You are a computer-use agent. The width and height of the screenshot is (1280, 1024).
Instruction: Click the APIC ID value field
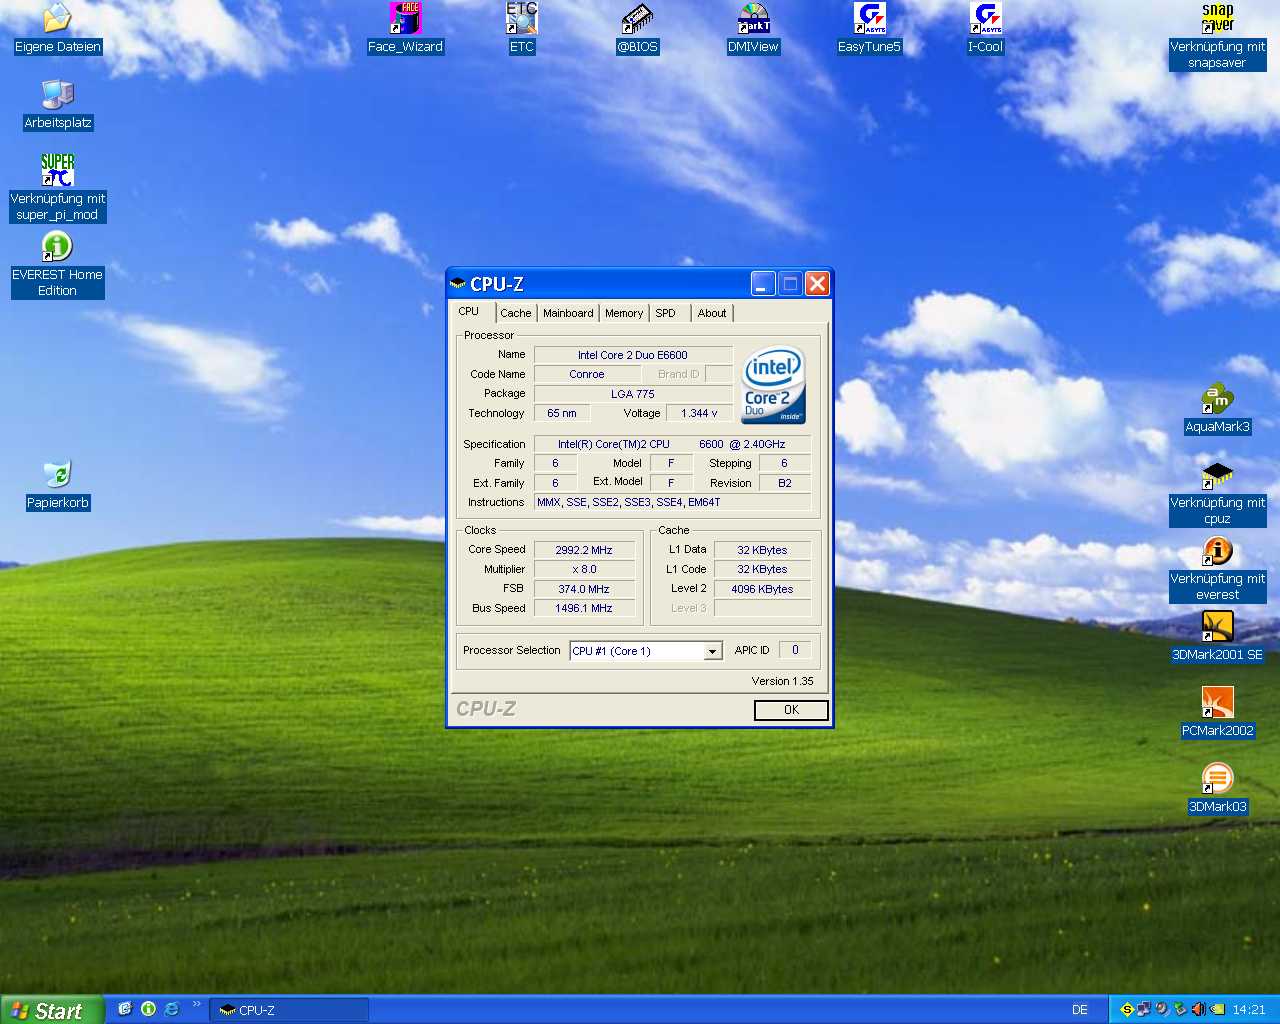pyautogui.click(x=795, y=650)
